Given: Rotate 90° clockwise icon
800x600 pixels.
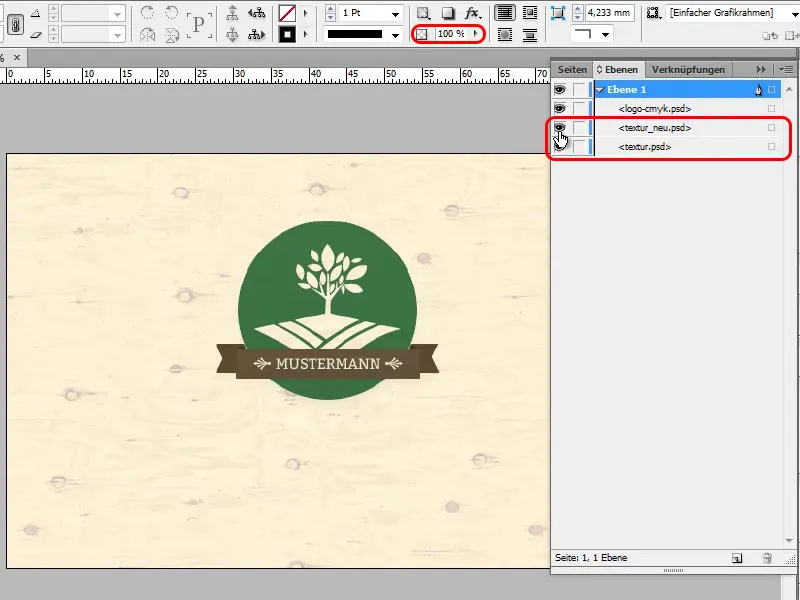Looking at the screenshot, I should [147, 13].
